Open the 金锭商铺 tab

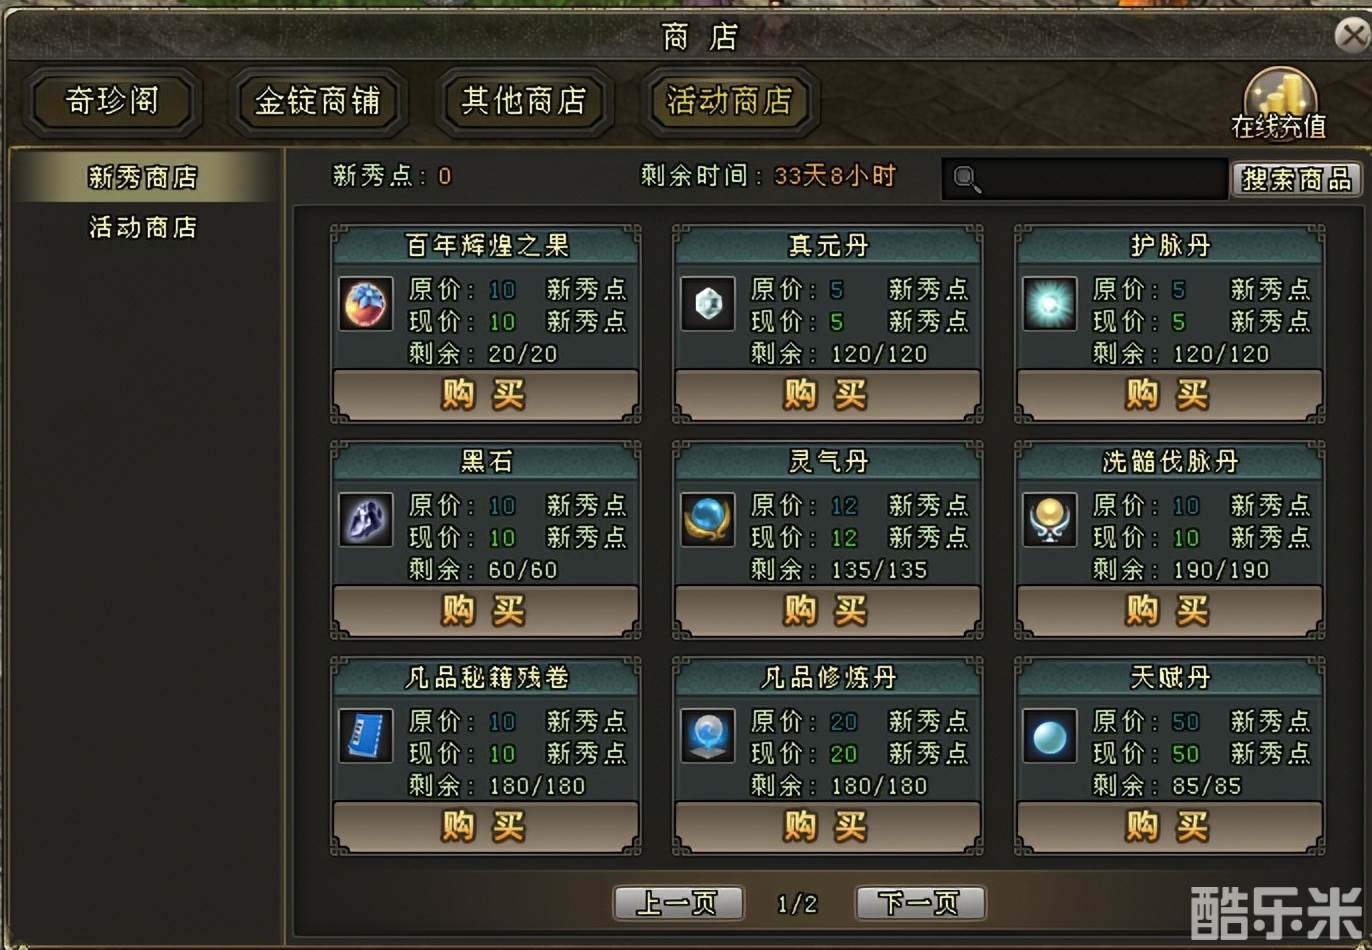coord(318,101)
